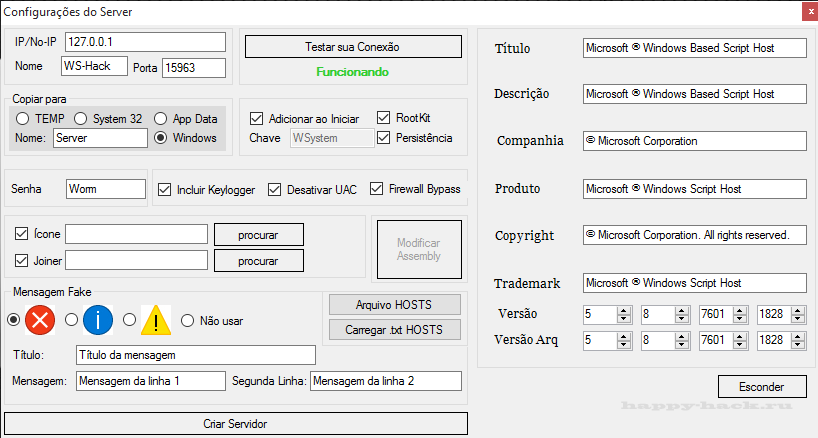Viewport: 818px width, 438px height.
Task: Click the empty Ícone path field
Action: (x=137, y=234)
